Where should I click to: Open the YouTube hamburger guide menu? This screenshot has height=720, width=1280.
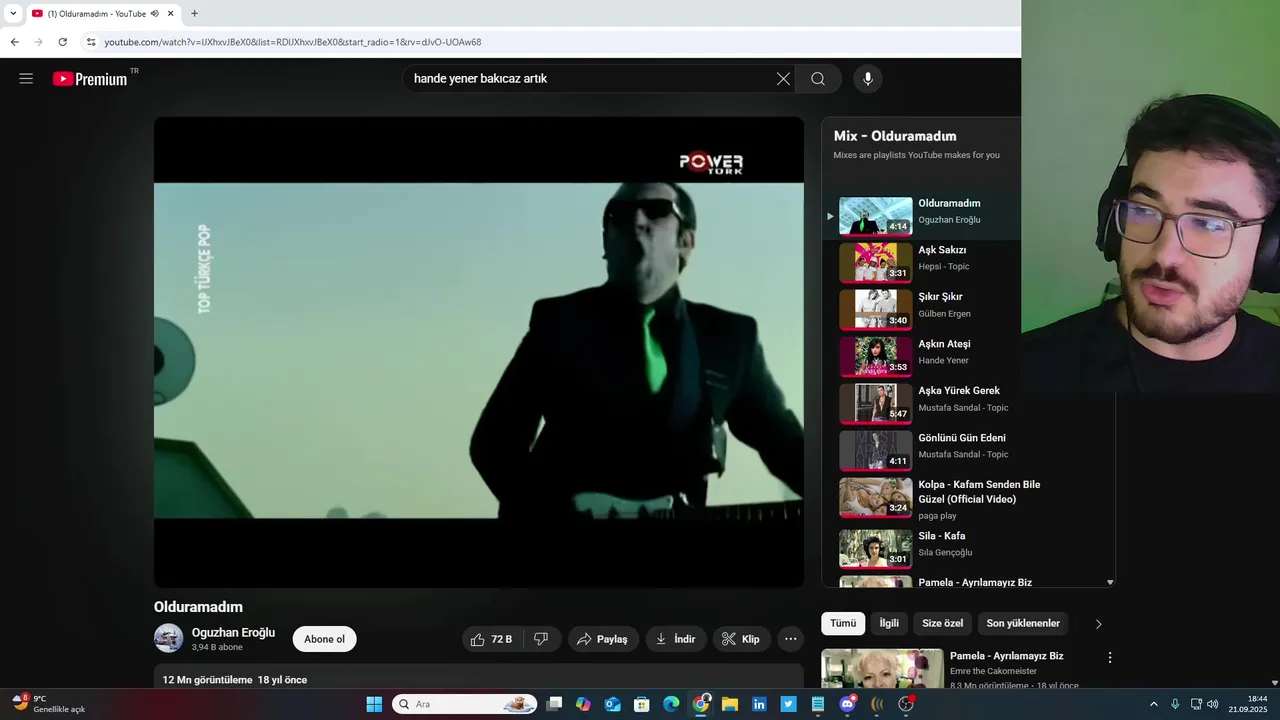pyautogui.click(x=26, y=79)
